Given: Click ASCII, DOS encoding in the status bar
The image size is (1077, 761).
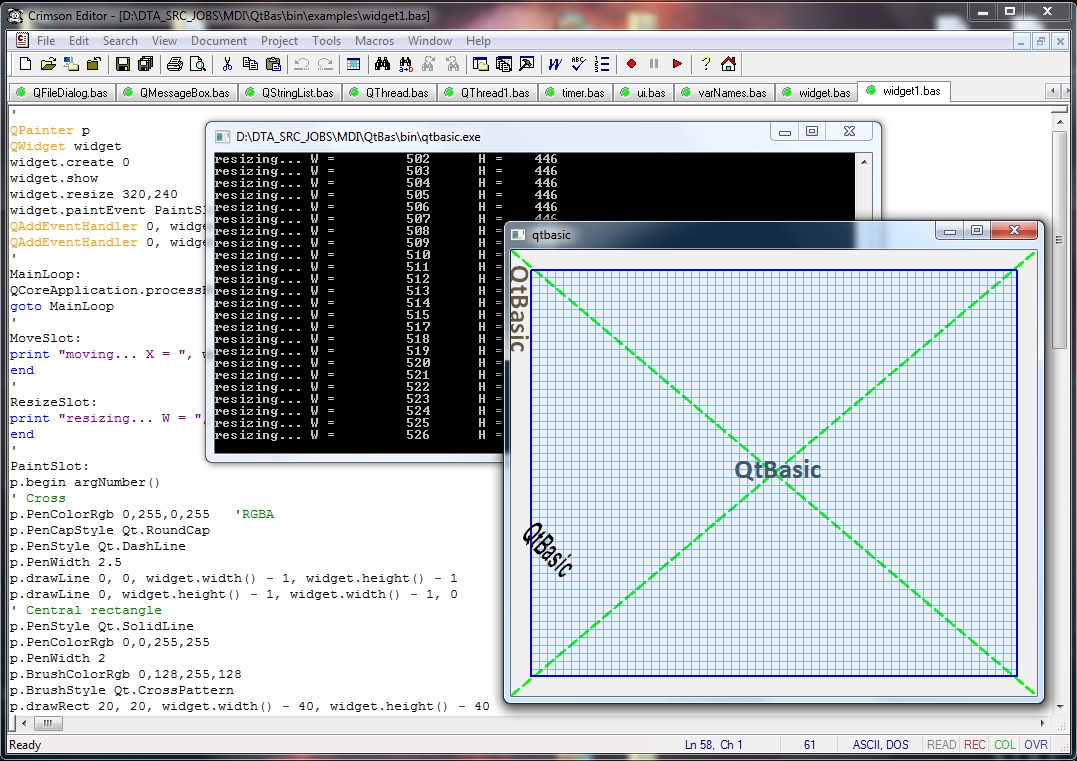Looking at the screenshot, I should (x=880, y=745).
